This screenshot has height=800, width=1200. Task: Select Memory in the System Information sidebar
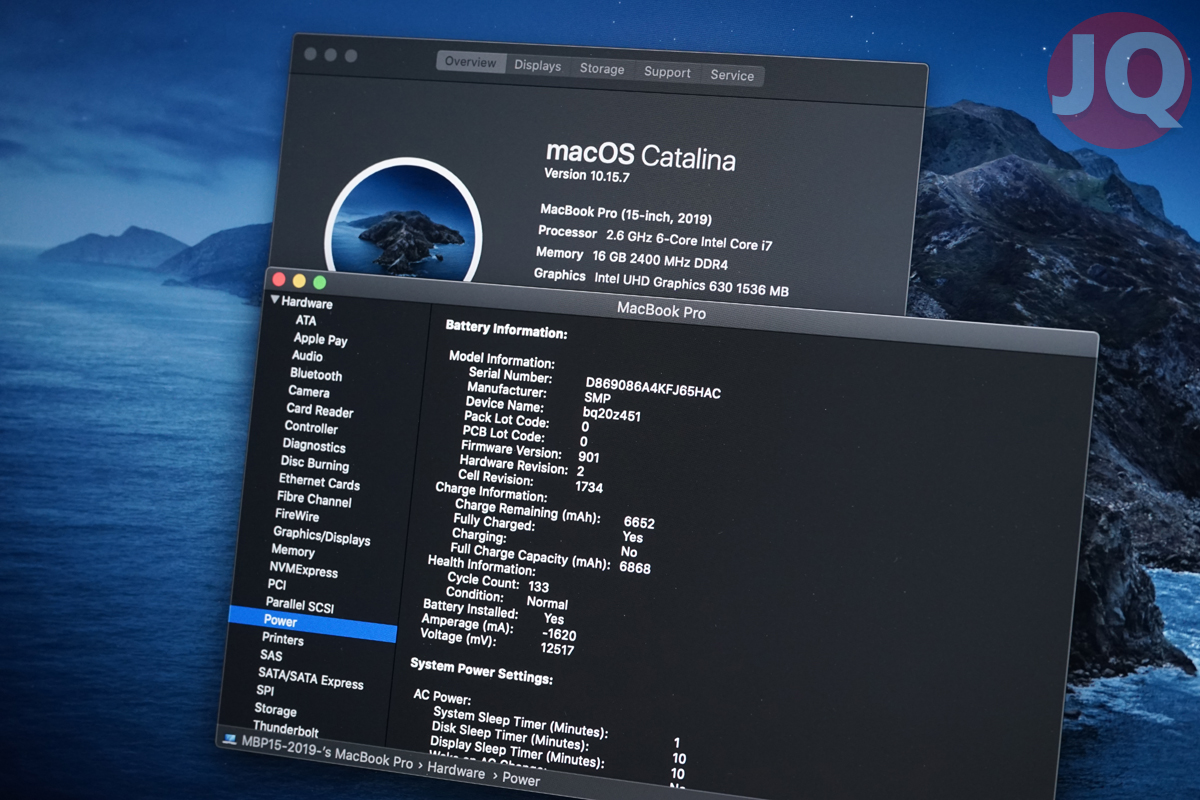click(x=293, y=551)
